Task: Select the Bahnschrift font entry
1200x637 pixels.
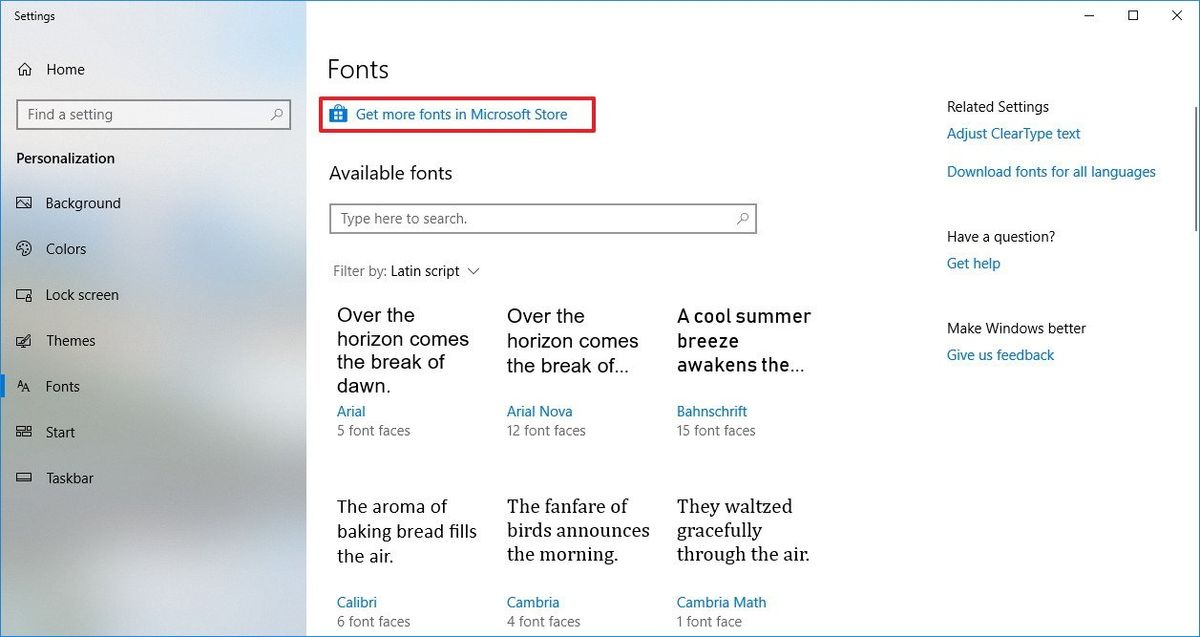Action: [711, 411]
